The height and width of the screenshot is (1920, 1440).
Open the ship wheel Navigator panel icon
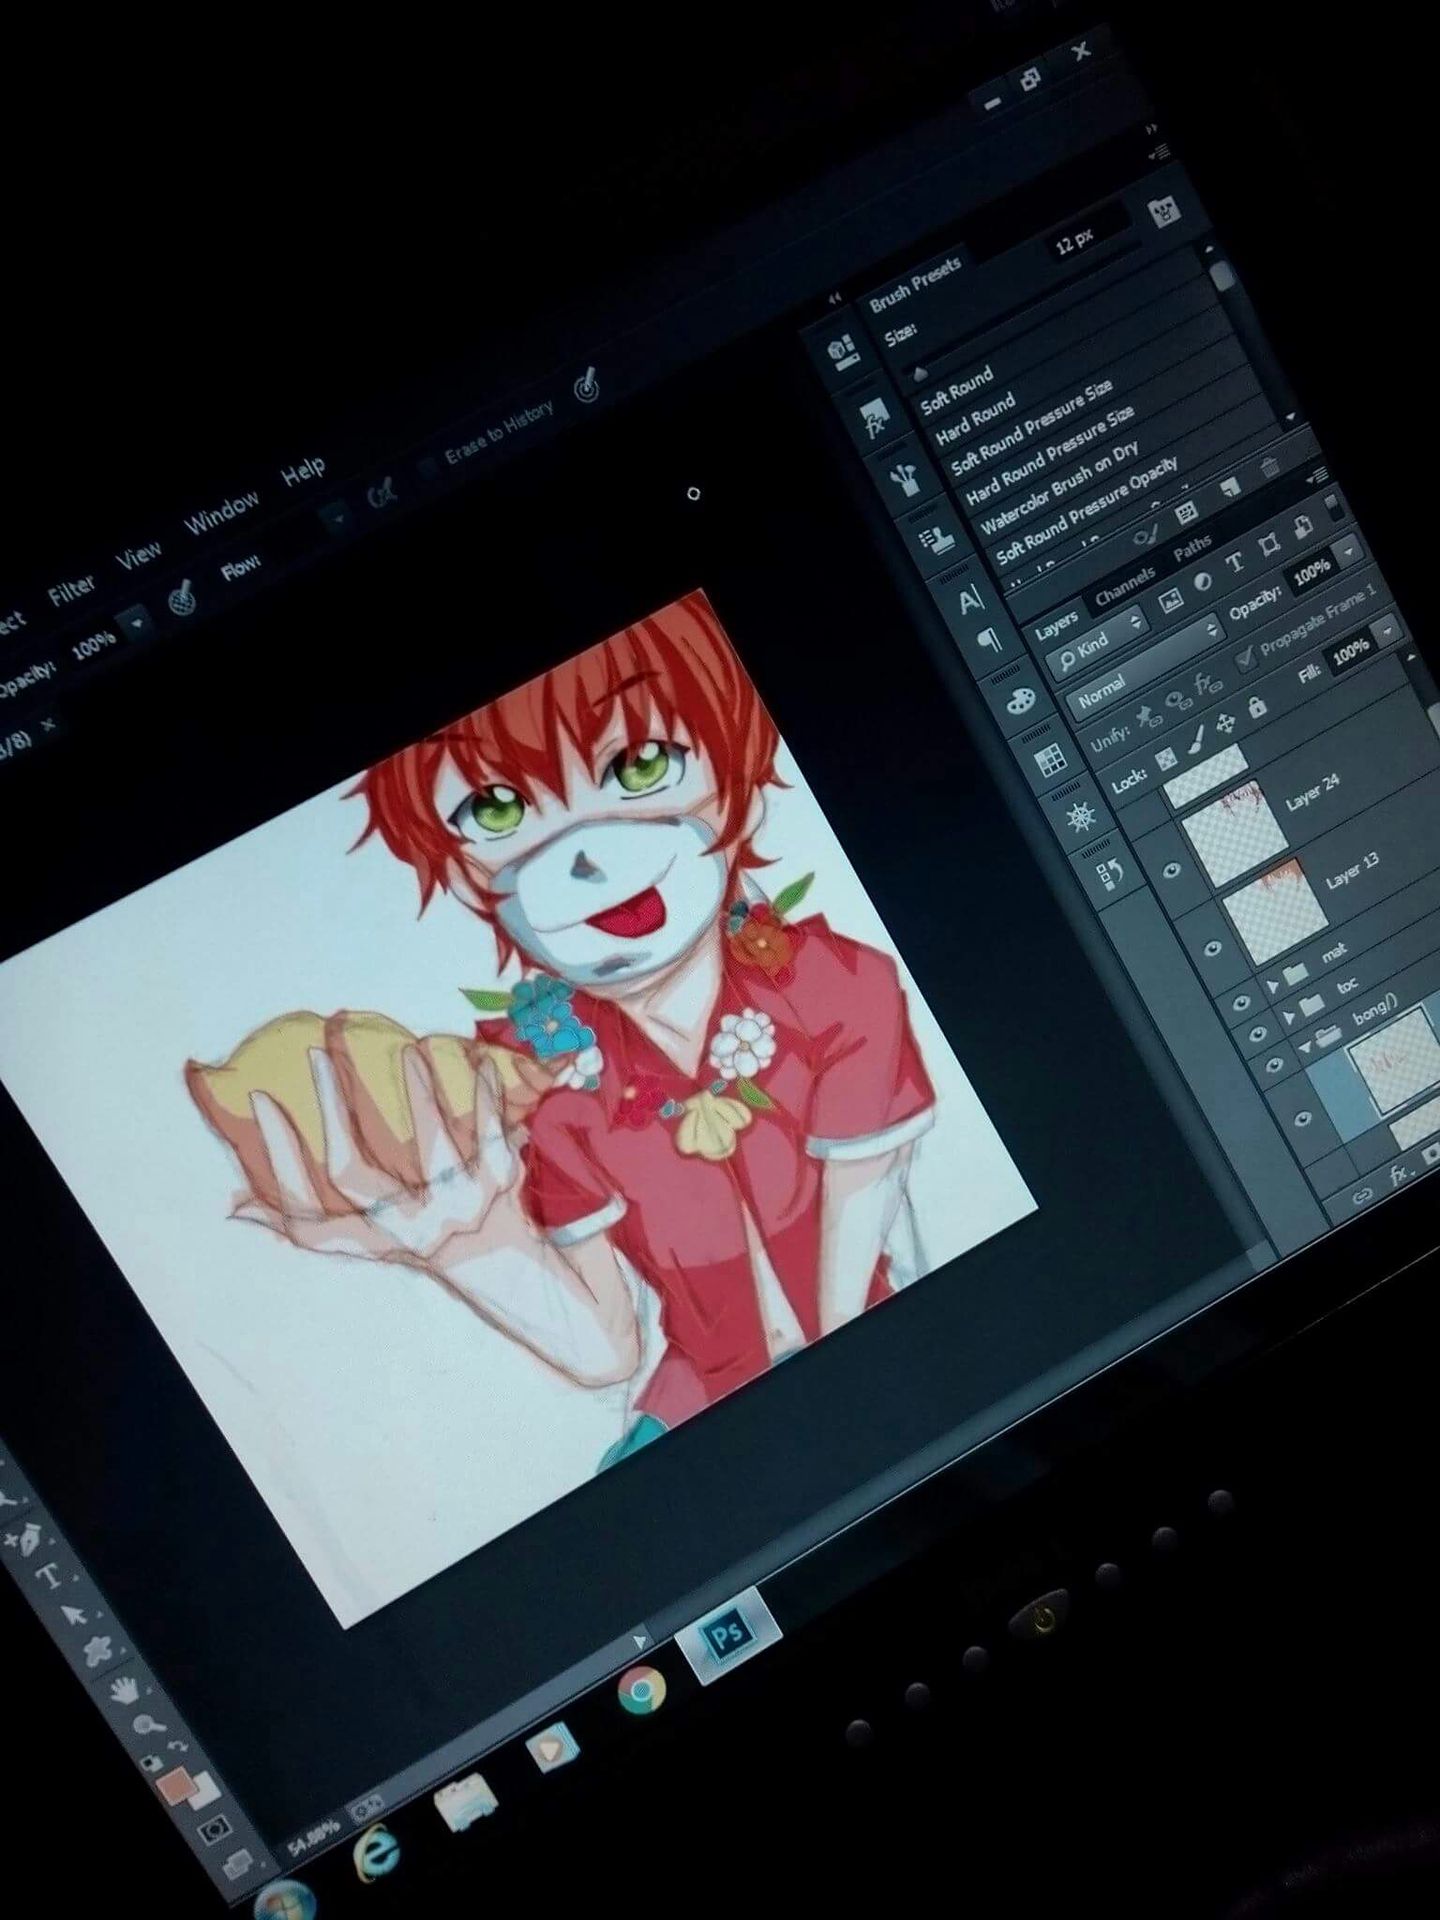[x=1082, y=818]
